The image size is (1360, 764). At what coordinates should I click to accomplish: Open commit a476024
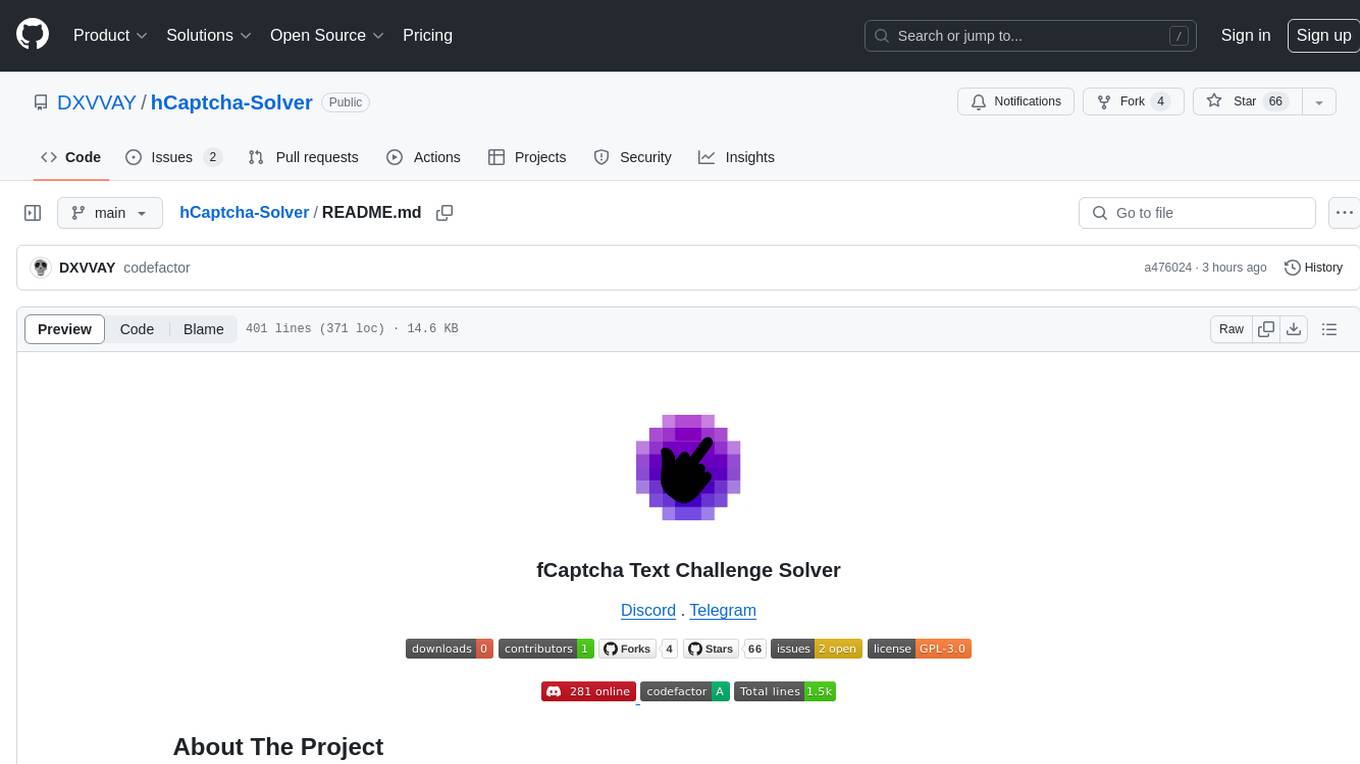click(1168, 268)
